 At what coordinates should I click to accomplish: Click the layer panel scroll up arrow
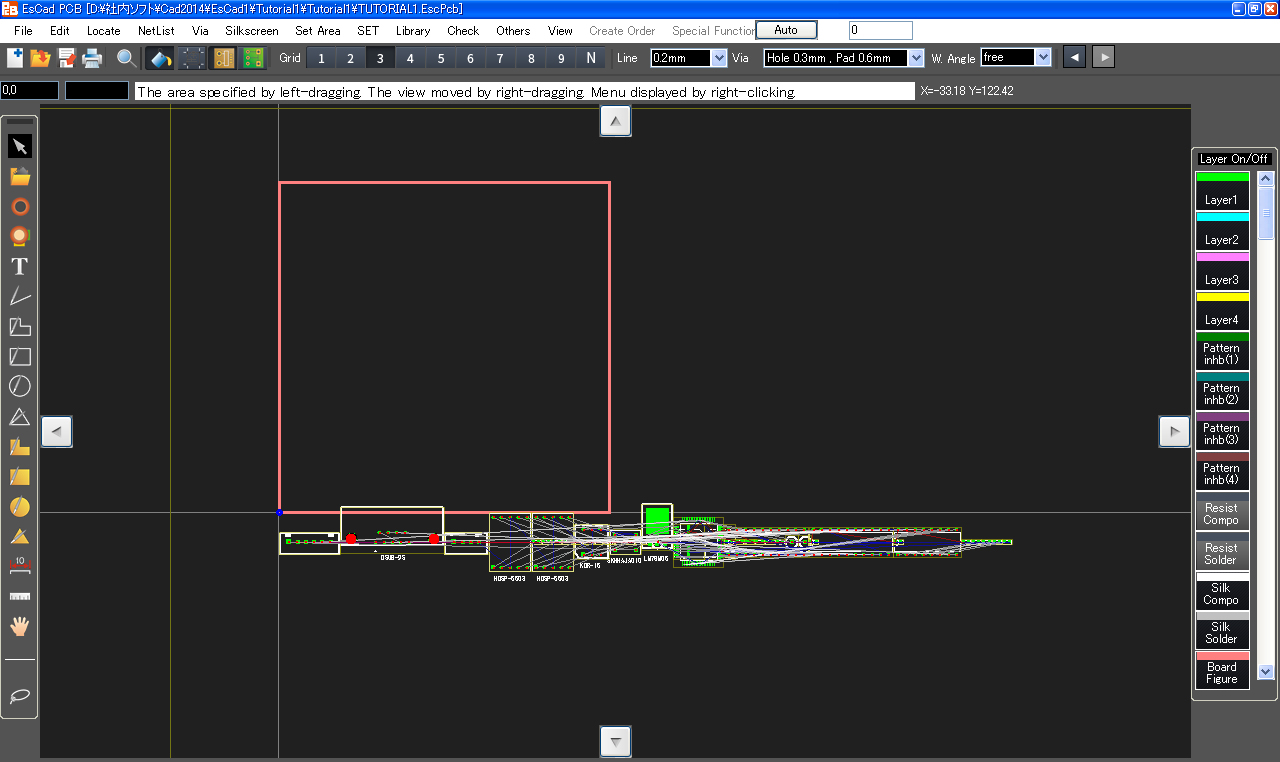click(1266, 179)
